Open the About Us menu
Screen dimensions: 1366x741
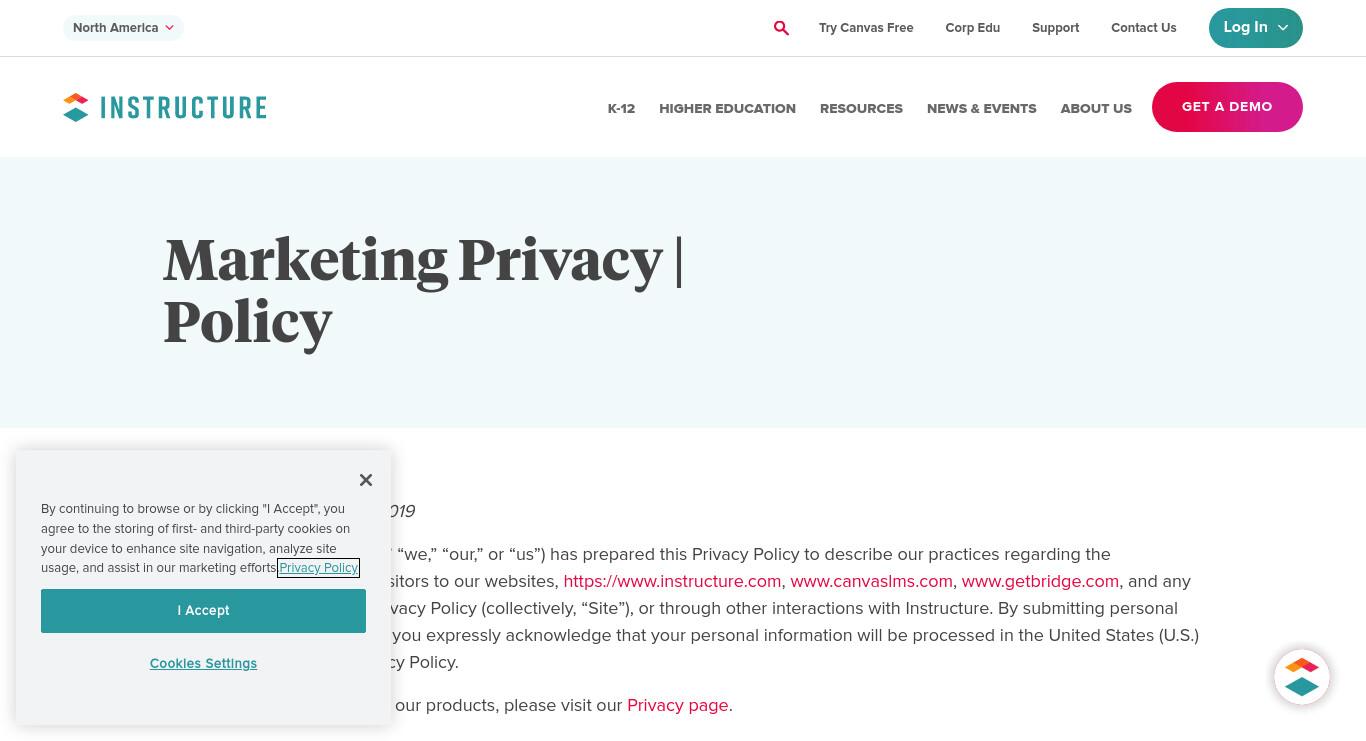(x=1096, y=108)
